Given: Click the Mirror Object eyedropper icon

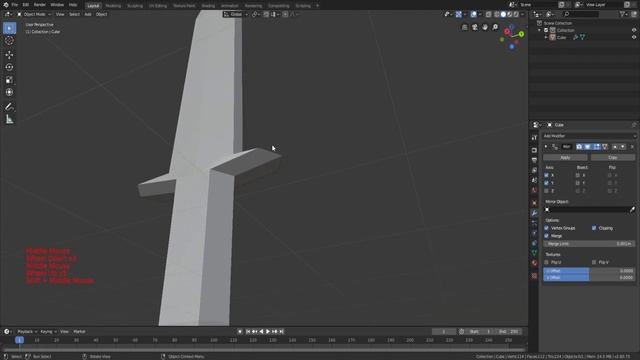Looking at the screenshot, I should [632, 209].
